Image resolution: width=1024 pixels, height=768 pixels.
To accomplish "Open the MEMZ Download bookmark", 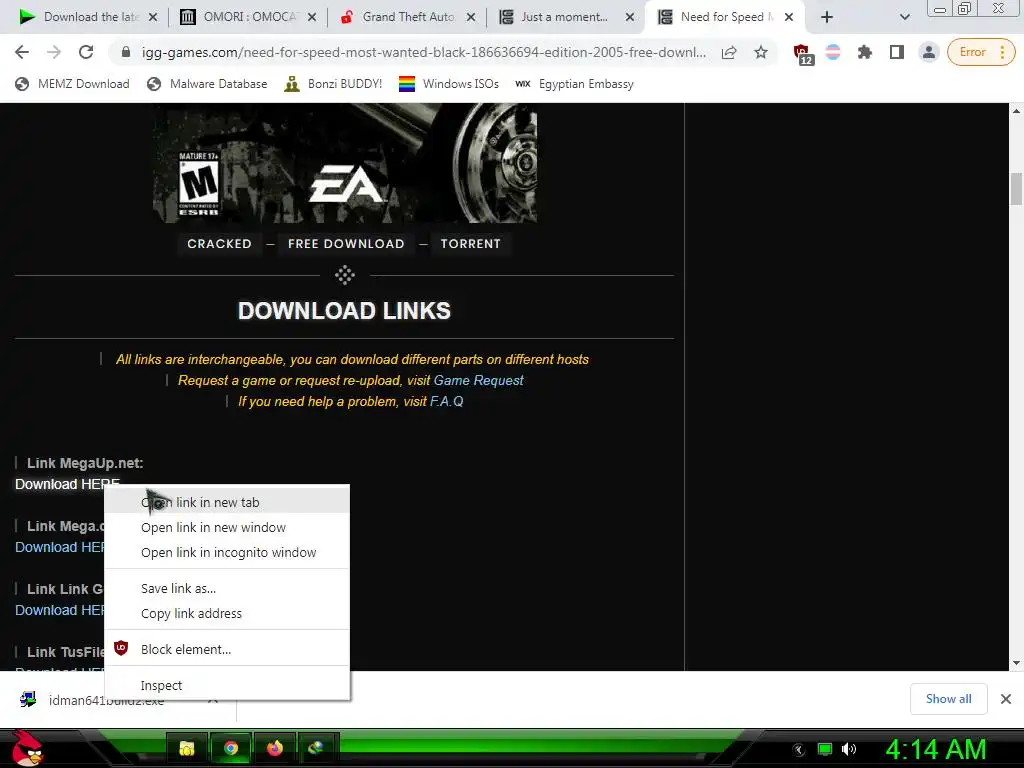I will point(72,84).
